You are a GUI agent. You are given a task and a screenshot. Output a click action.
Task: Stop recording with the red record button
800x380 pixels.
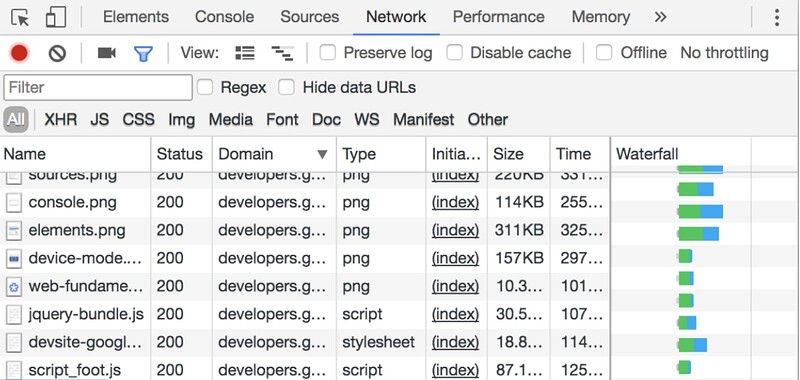(x=19, y=53)
